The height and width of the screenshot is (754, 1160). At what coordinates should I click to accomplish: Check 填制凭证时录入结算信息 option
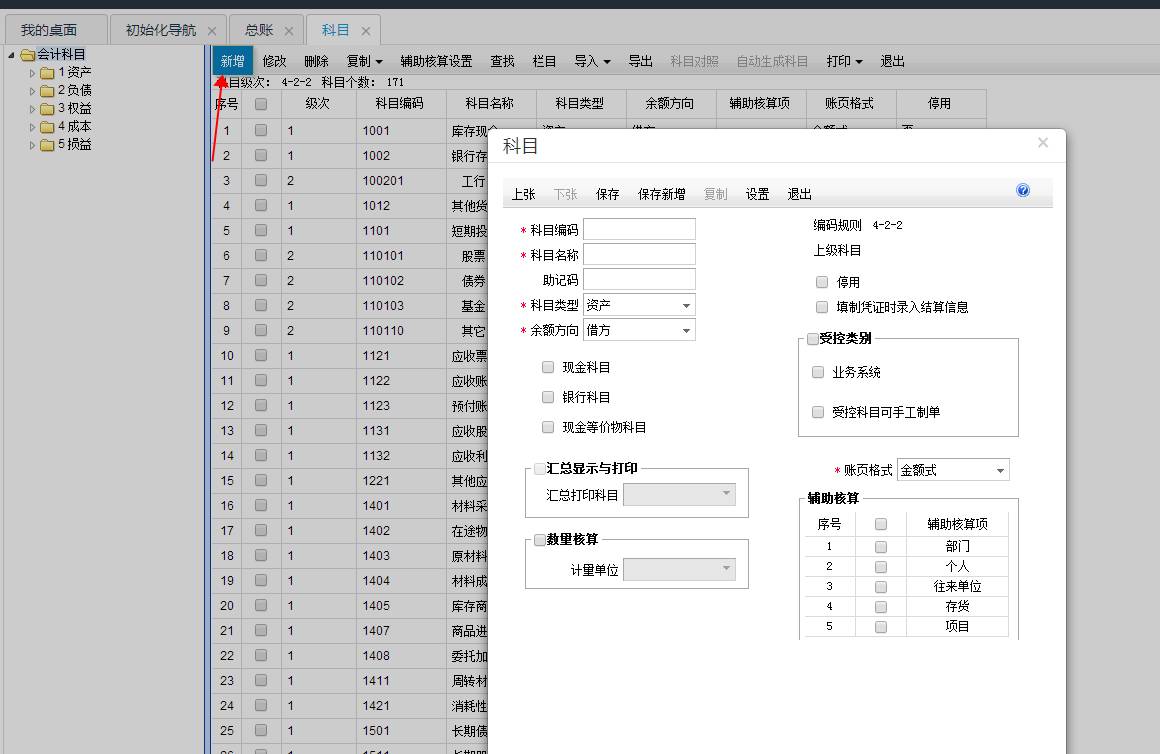click(x=821, y=308)
